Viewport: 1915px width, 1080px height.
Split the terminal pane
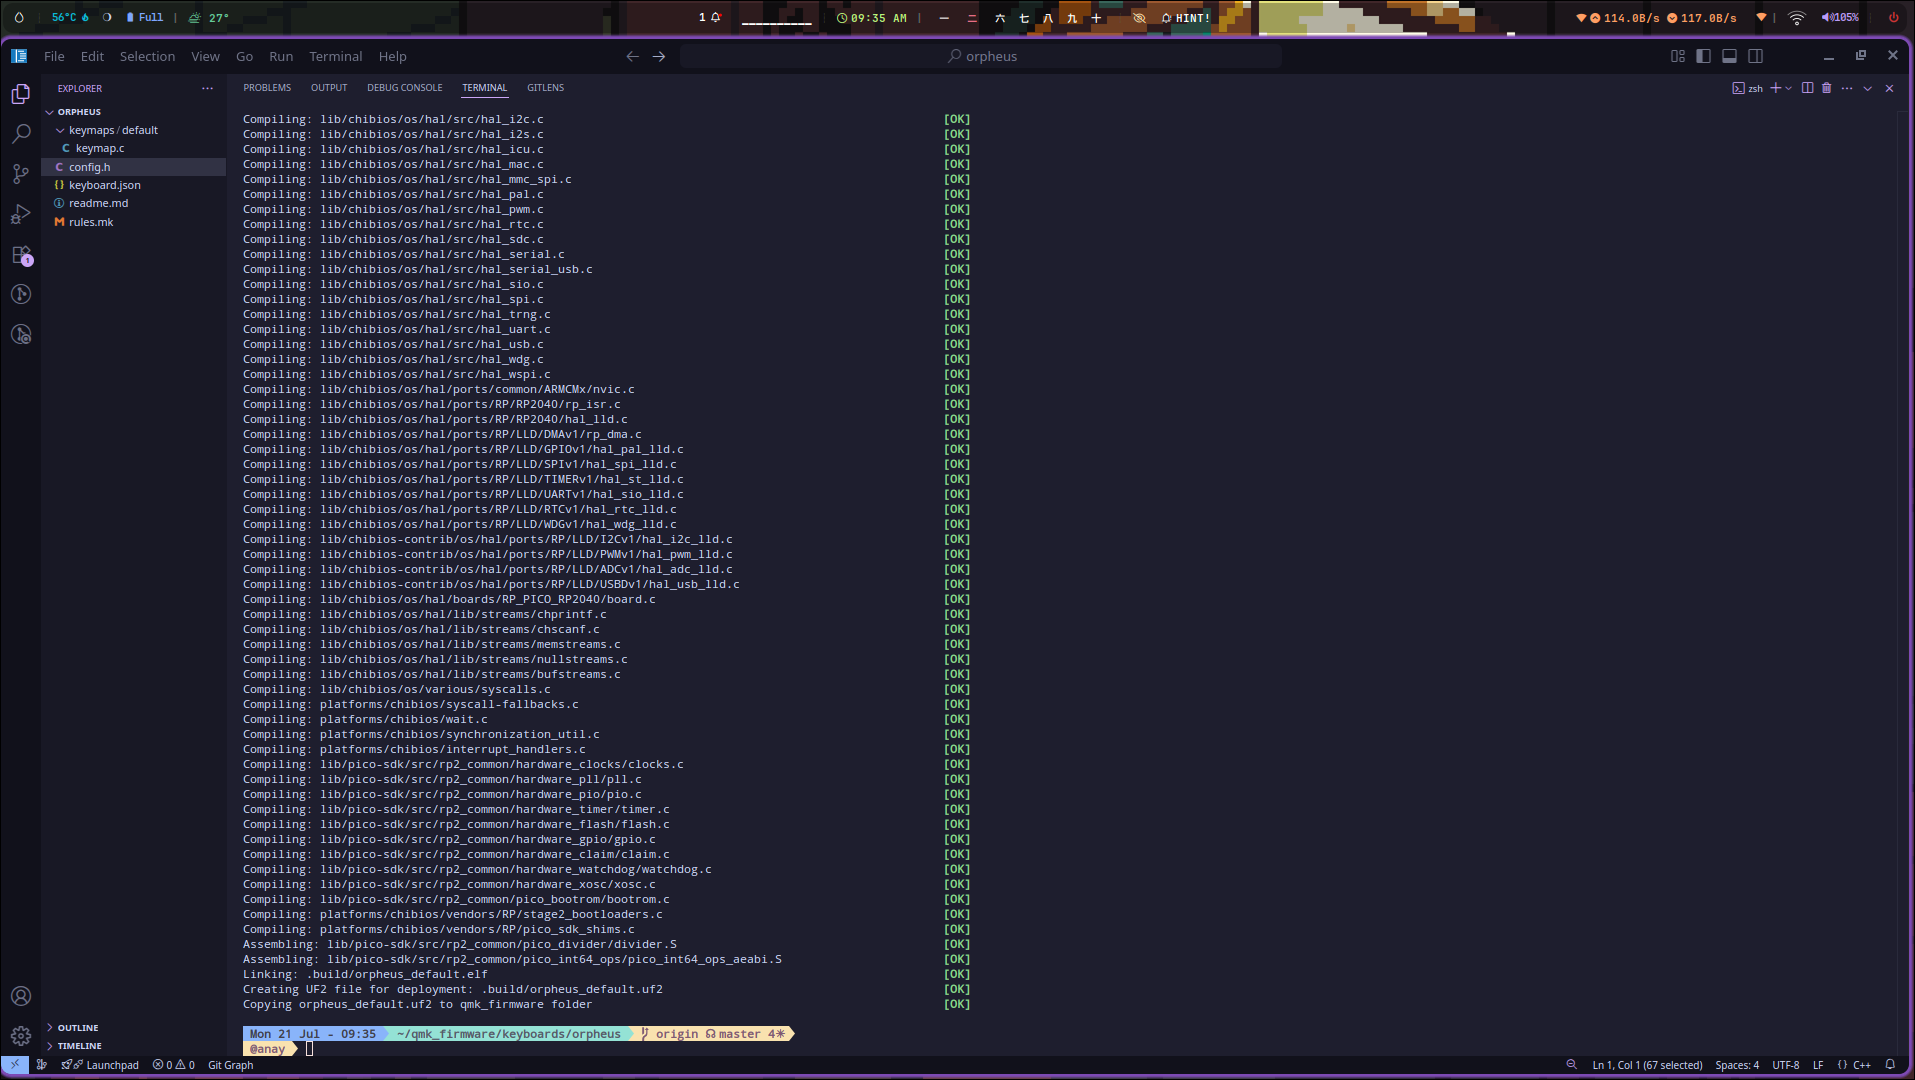[x=1807, y=88]
